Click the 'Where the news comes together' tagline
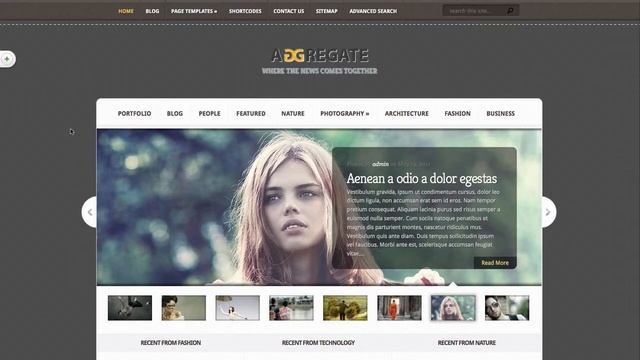The image size is (640, 360). point(320,71)
